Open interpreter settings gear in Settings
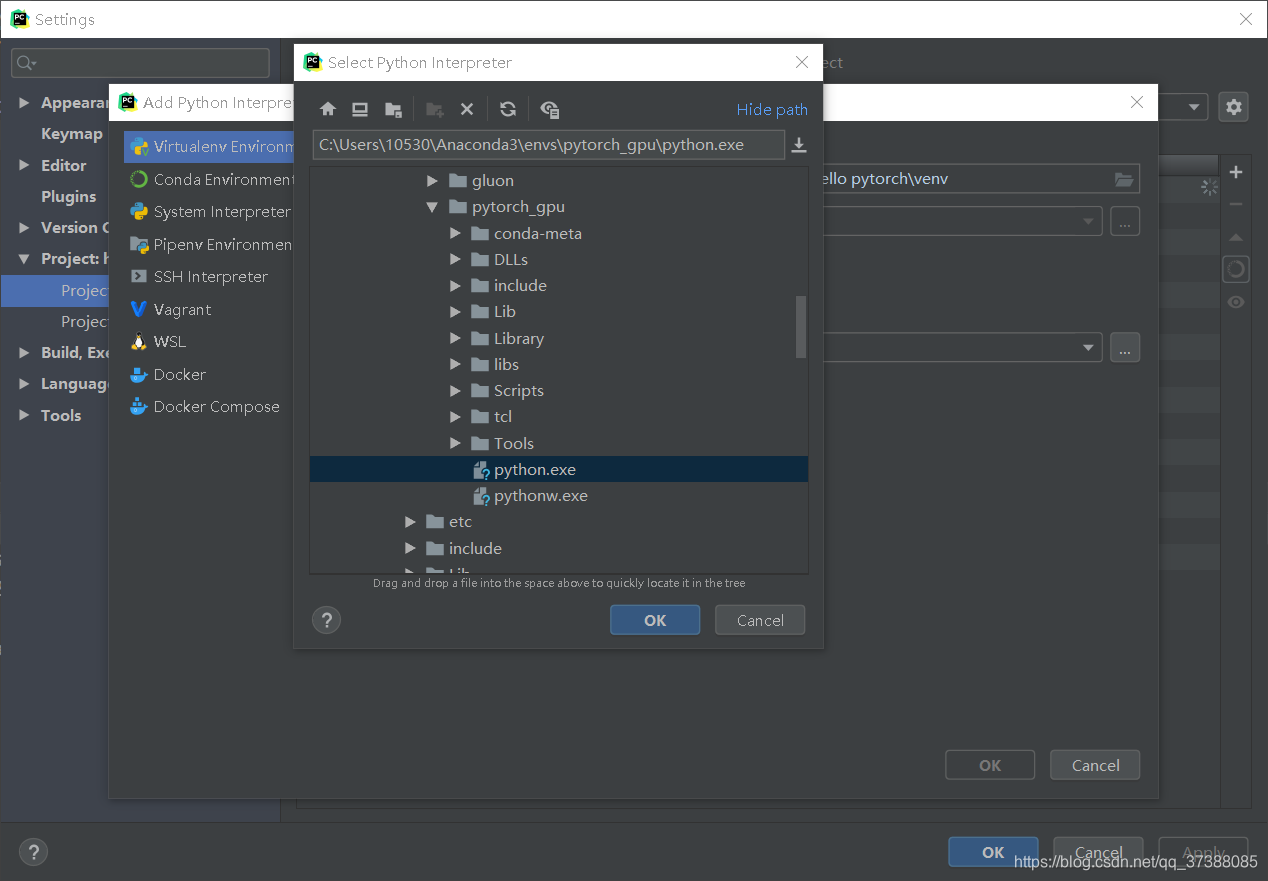 point(1233,107)
